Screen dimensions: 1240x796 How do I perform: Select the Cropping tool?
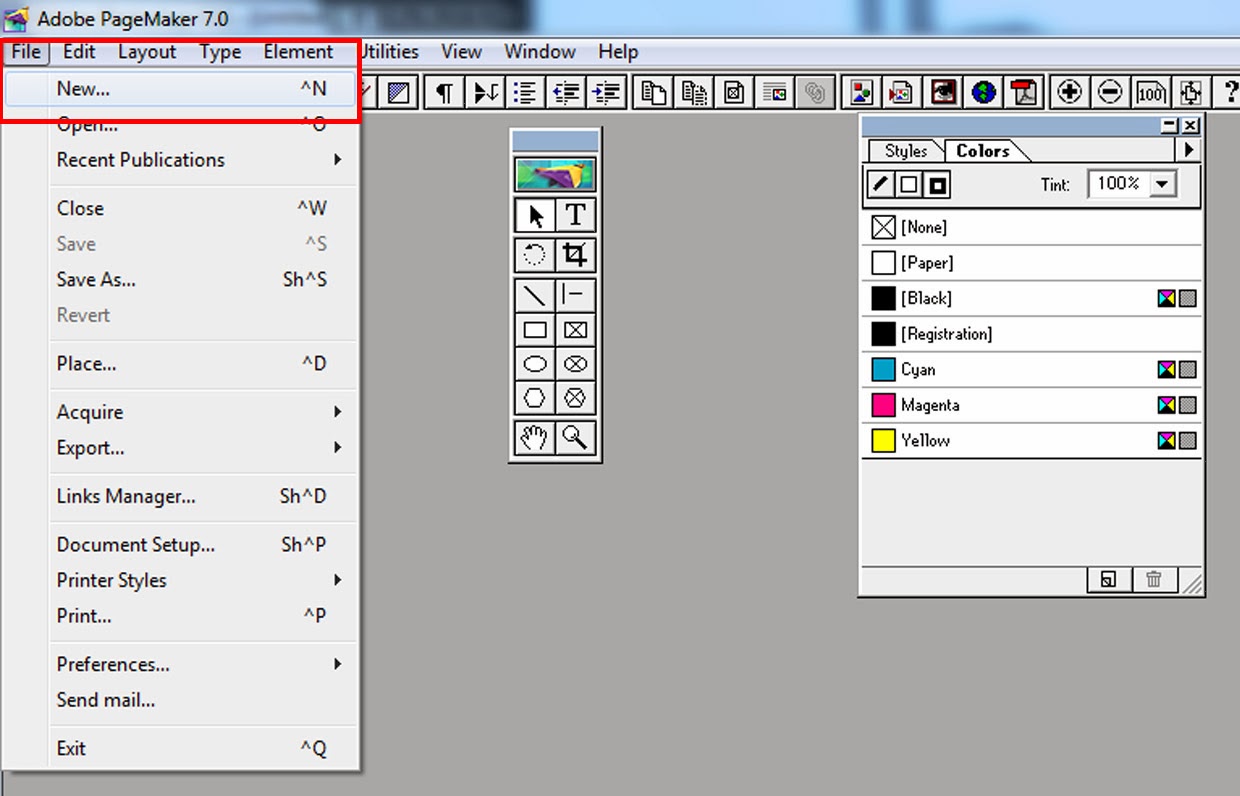[x=577, y=255]
